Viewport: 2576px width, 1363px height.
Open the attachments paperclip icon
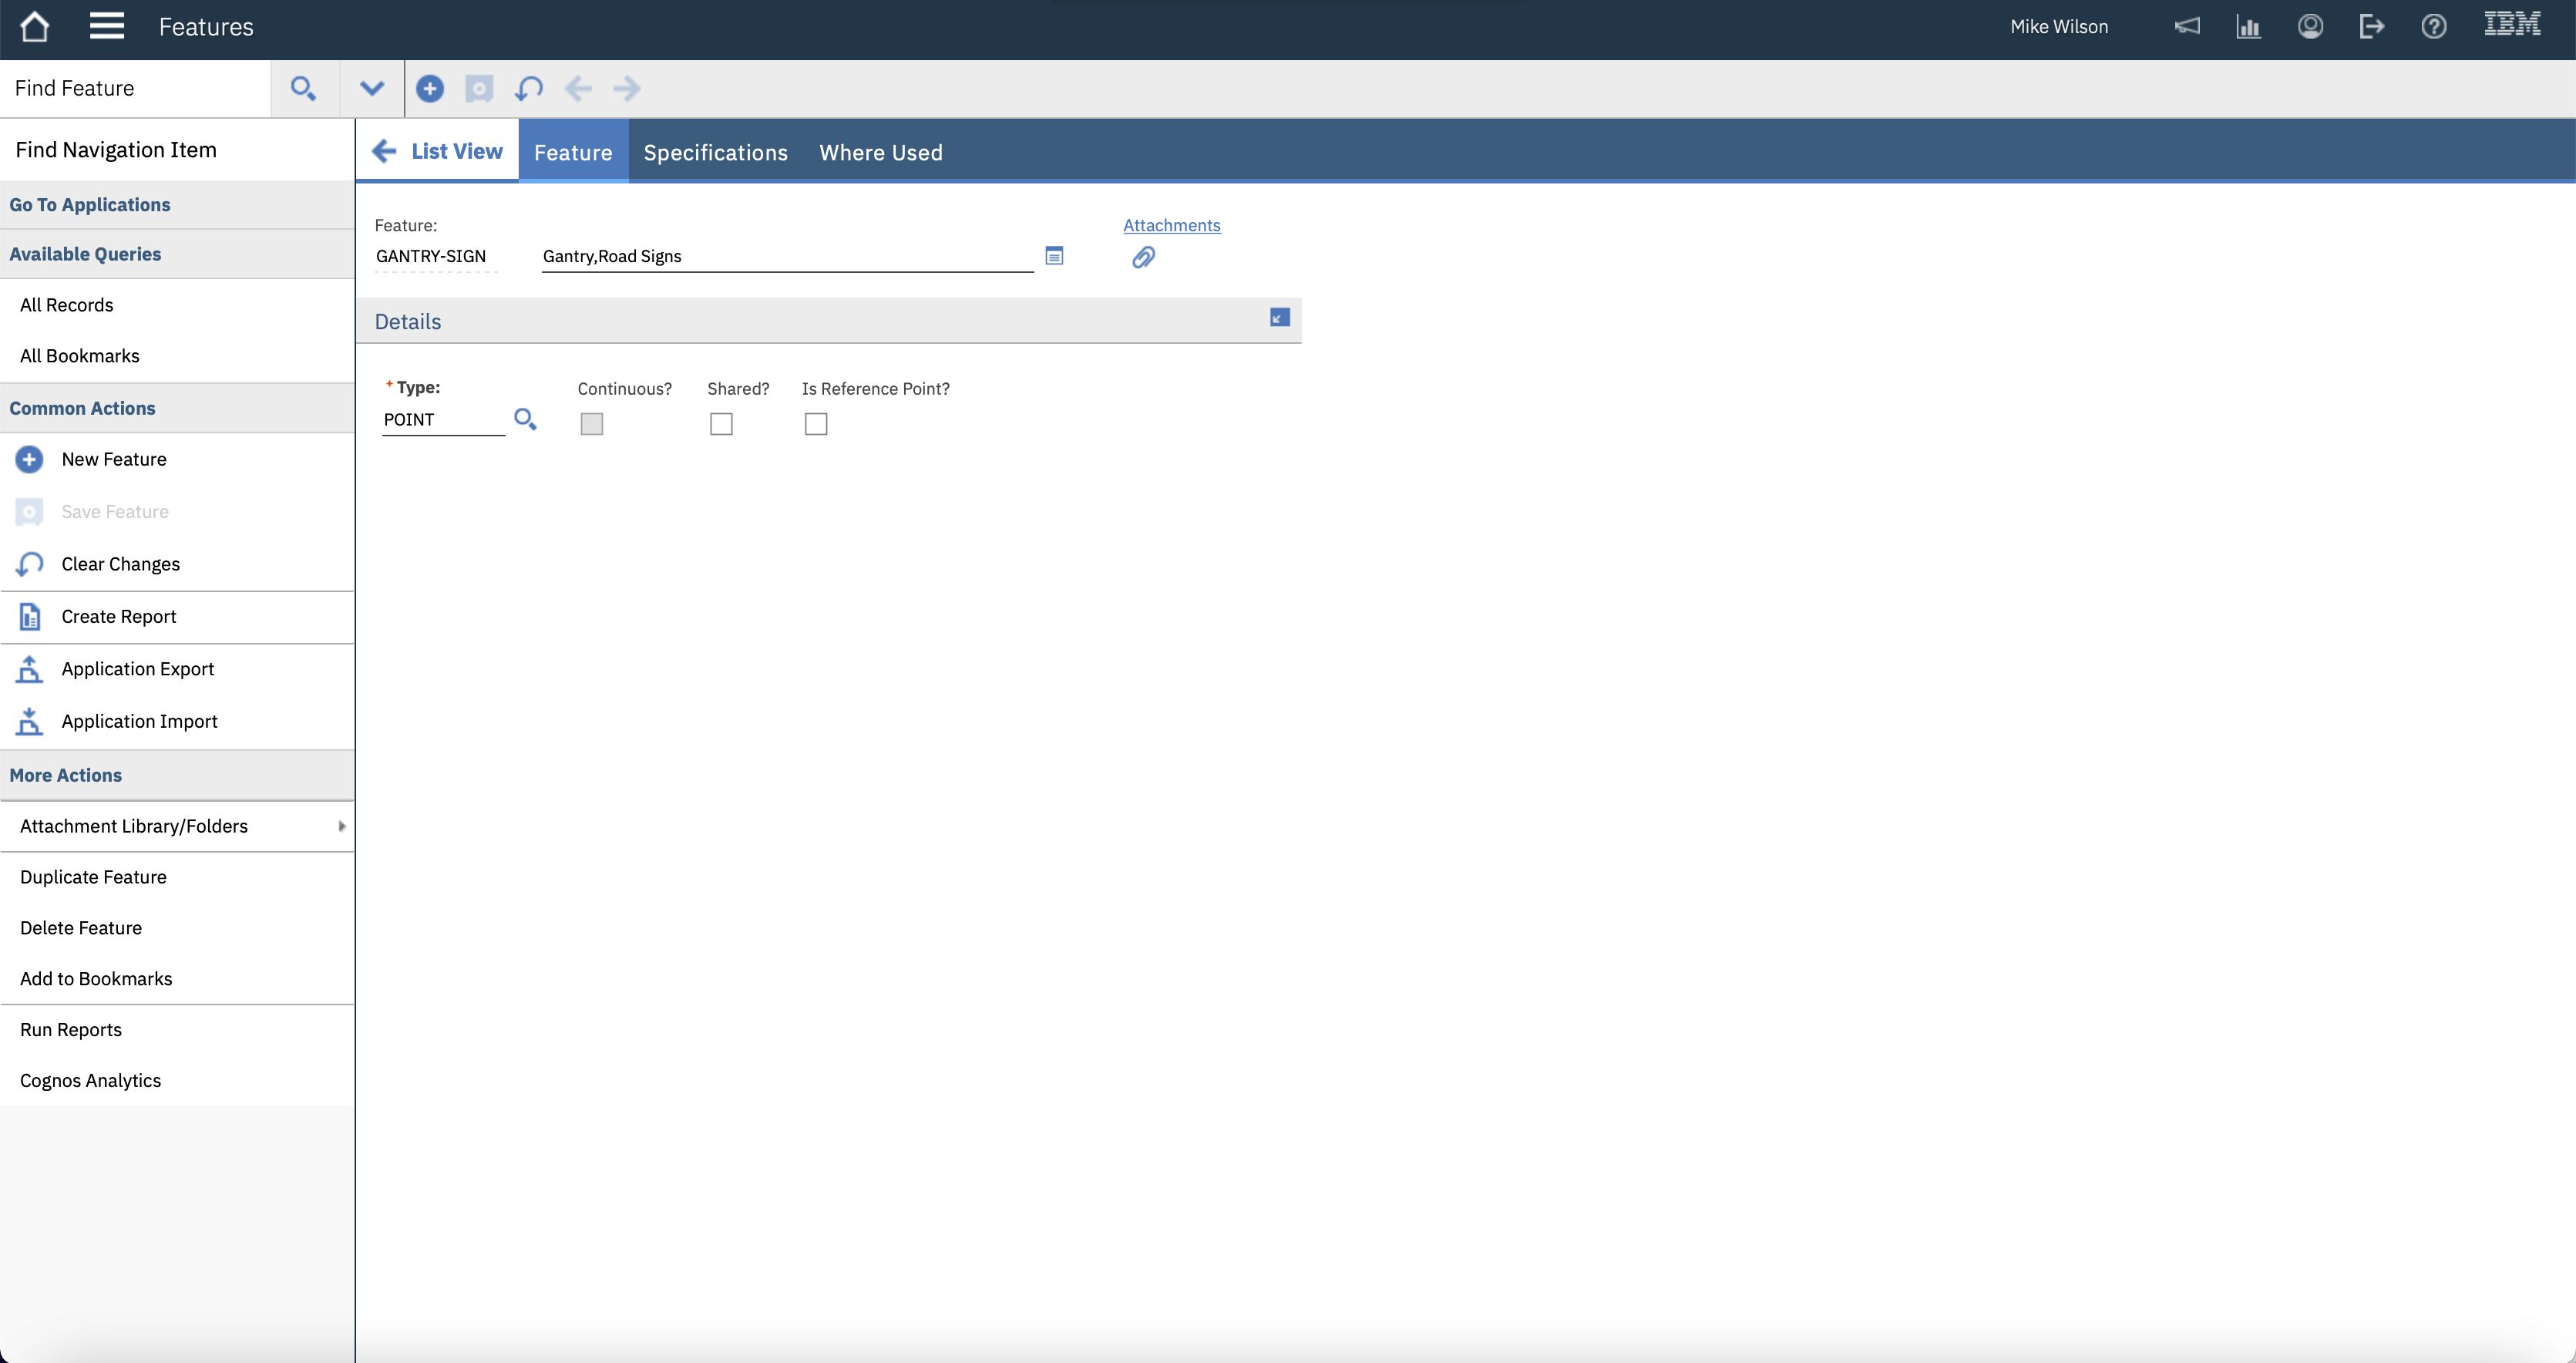point(1143,257)
